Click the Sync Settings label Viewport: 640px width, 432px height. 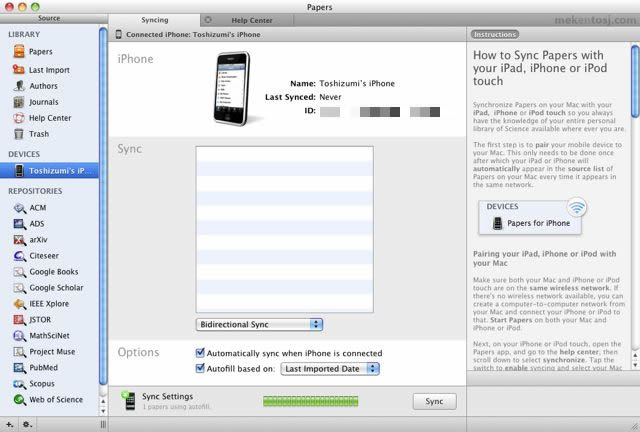click(x=167, y=396)
